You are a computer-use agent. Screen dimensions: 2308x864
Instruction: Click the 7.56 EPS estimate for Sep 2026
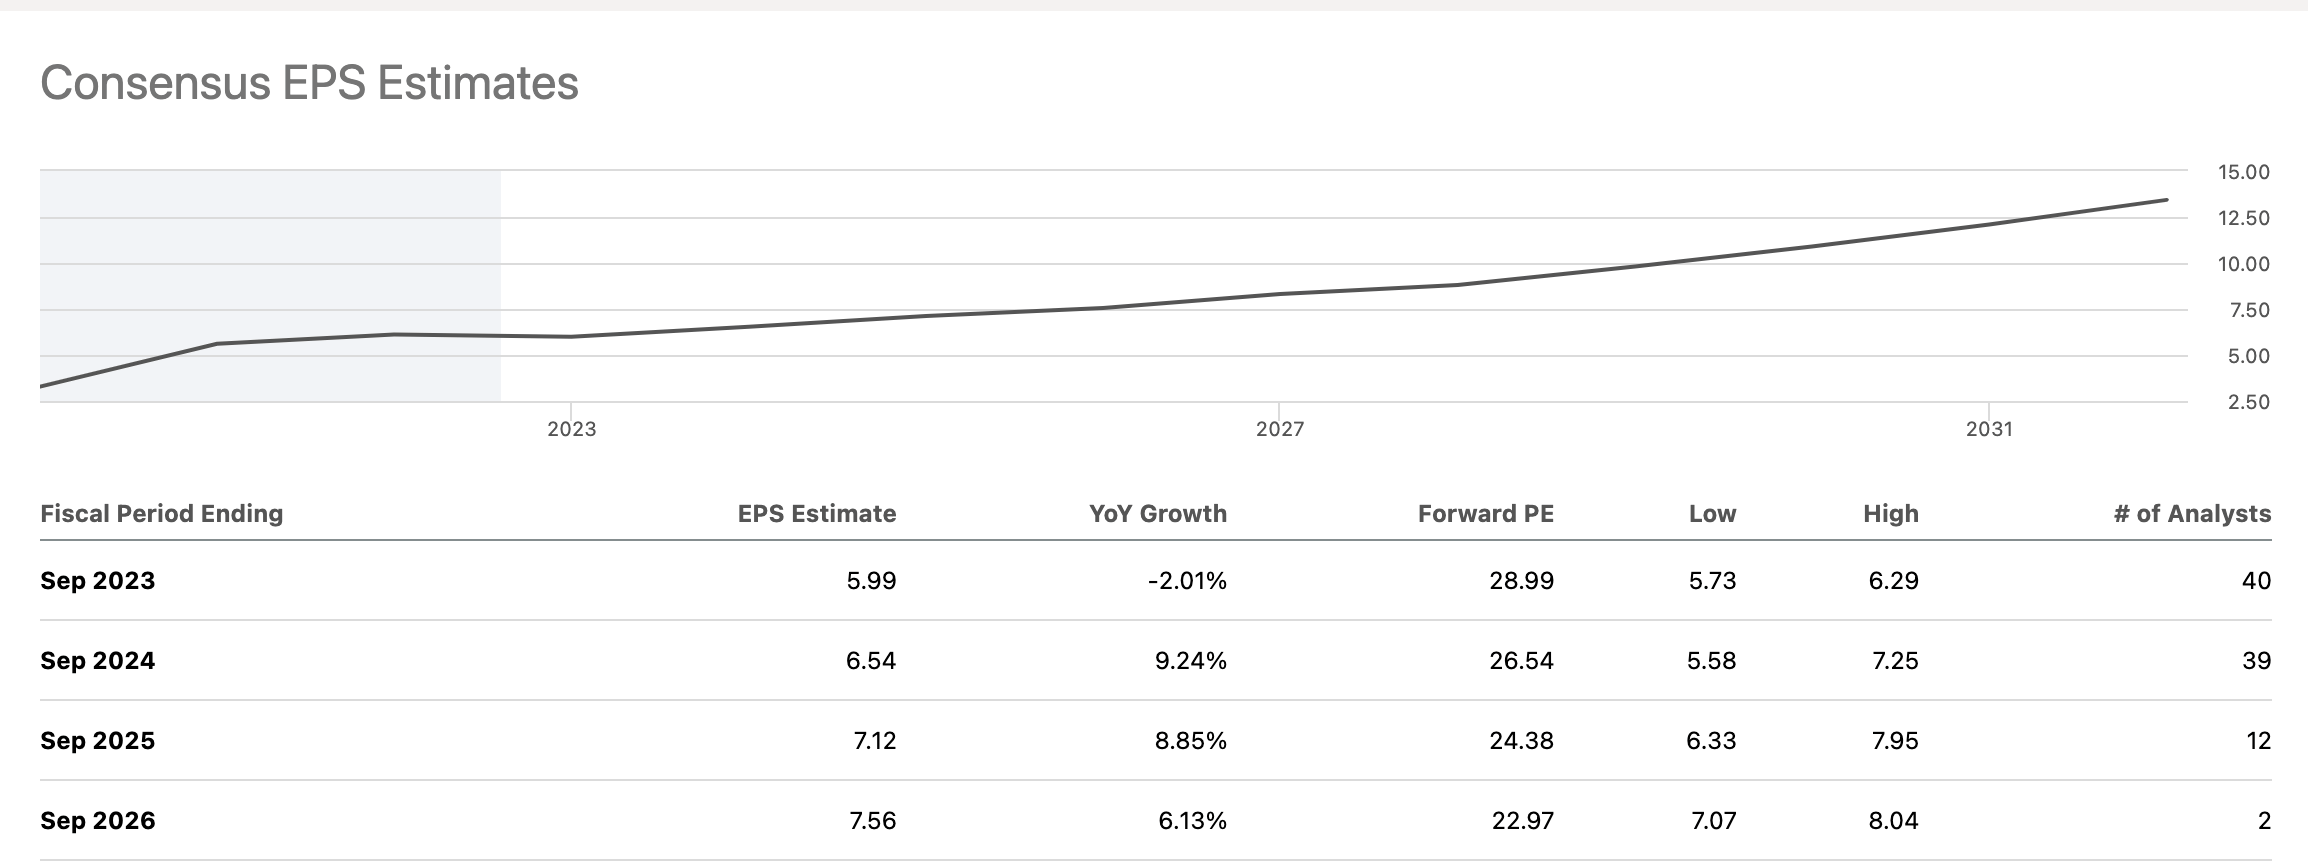872,821
